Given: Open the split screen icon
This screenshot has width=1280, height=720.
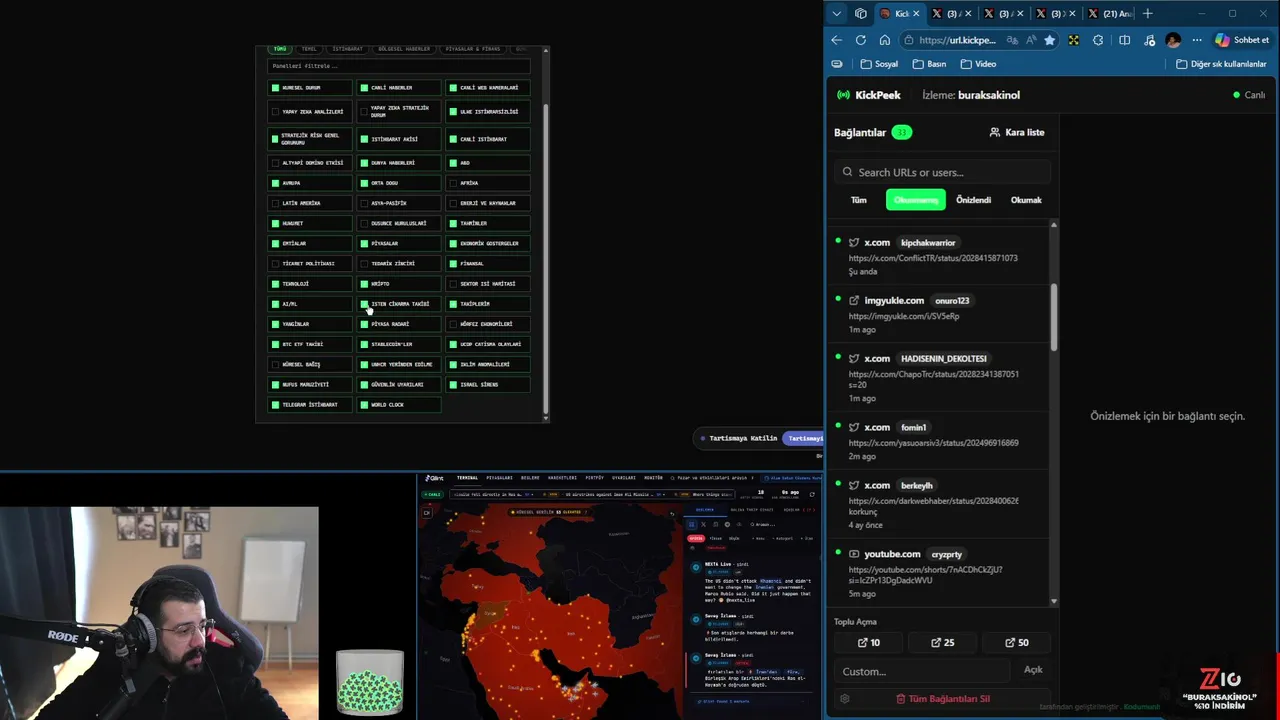Looking at the screenshot, I should (1125, 40).
